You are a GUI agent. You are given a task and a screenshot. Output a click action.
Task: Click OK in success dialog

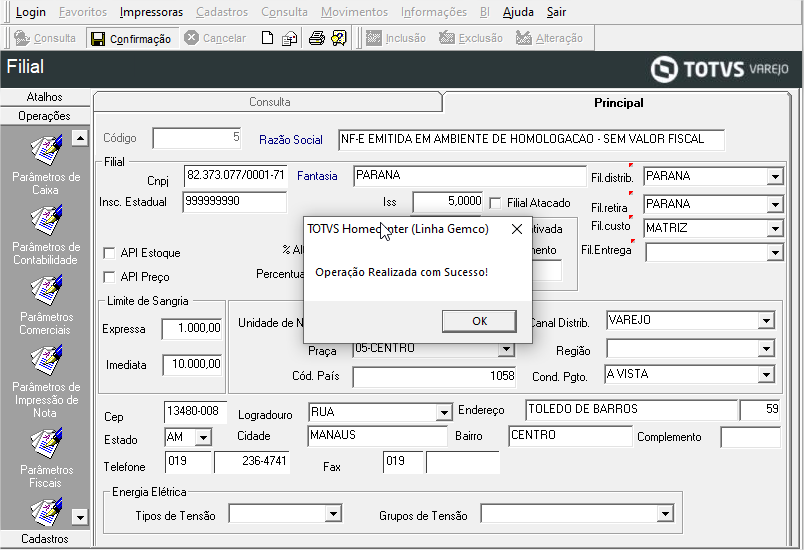pyautogui.click(x=479, y=321)
